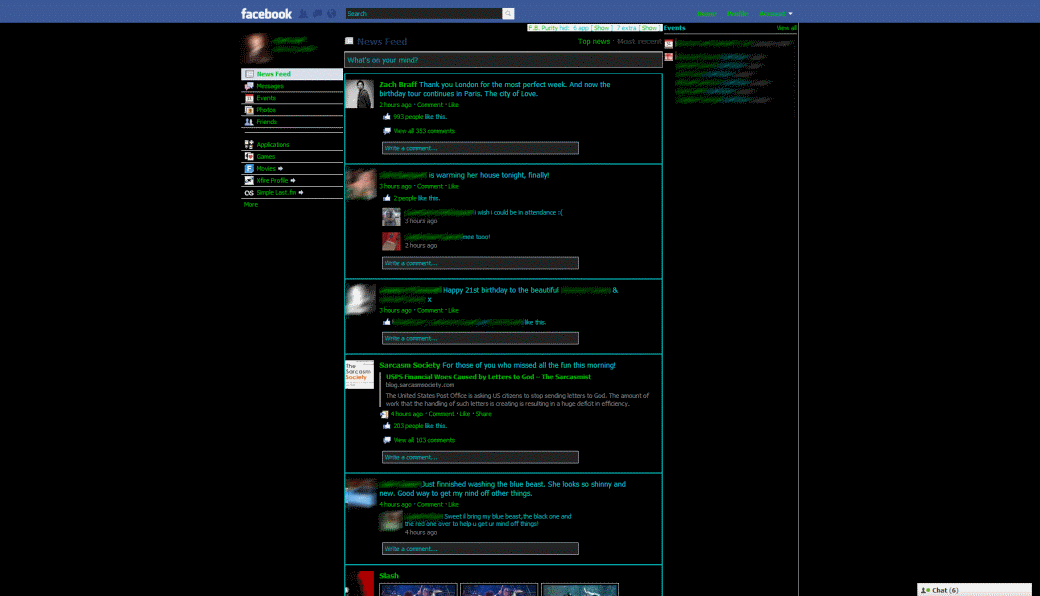Click the Facebook logo in the header
Viewport: 1040px width, 596px height.
(x=266, y=13)
